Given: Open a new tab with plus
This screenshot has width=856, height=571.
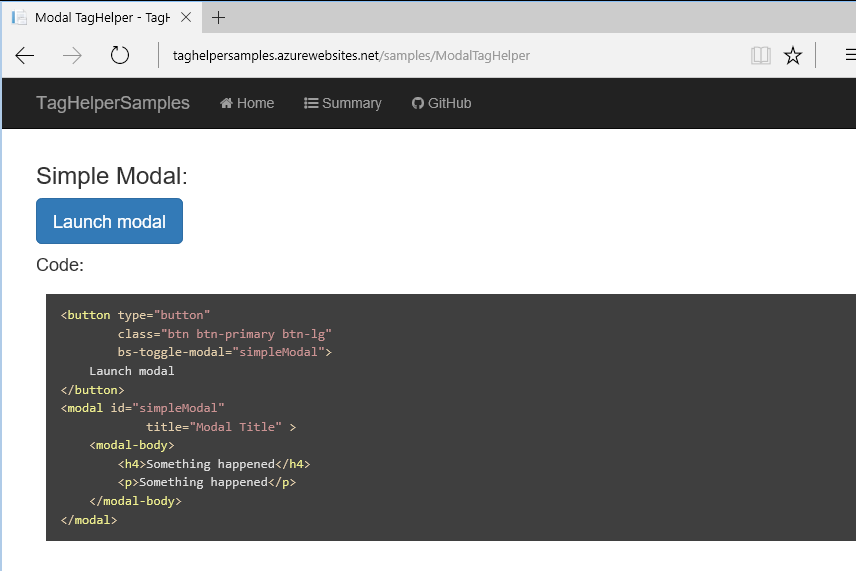Looking at the screenshot, I should (x=219, y=17).
